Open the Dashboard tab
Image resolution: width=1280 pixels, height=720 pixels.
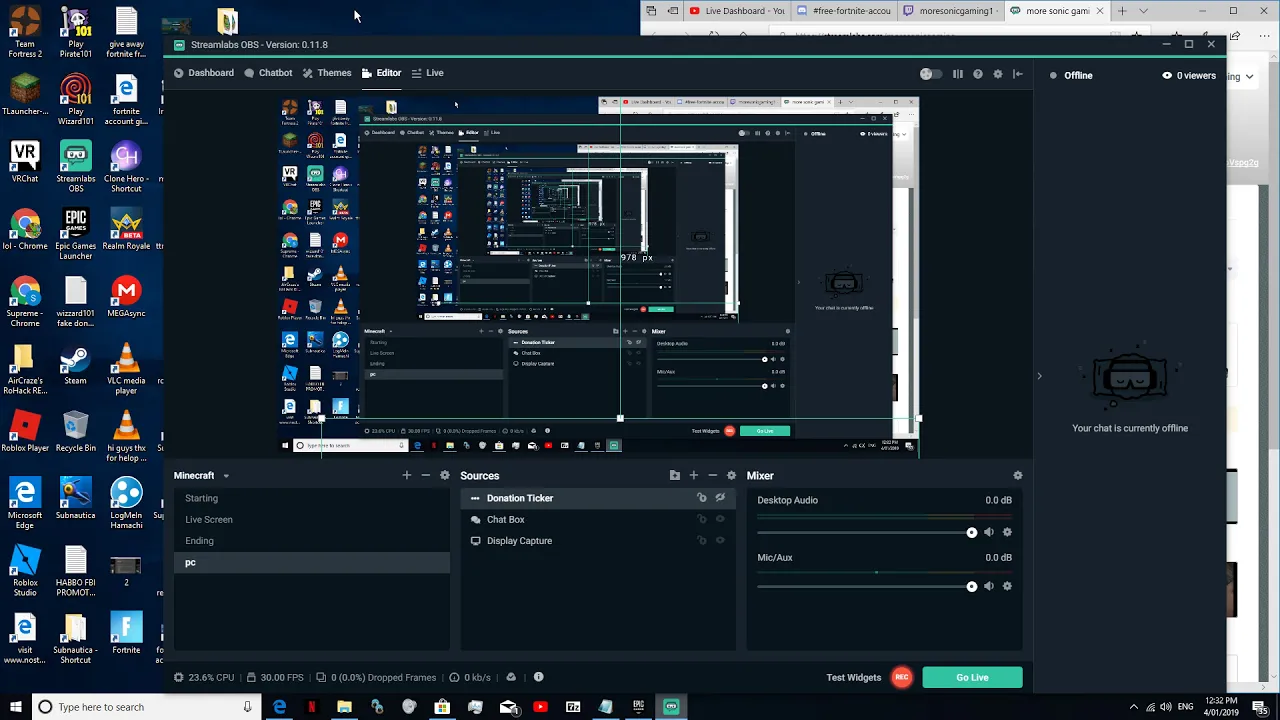pos(203,73)
